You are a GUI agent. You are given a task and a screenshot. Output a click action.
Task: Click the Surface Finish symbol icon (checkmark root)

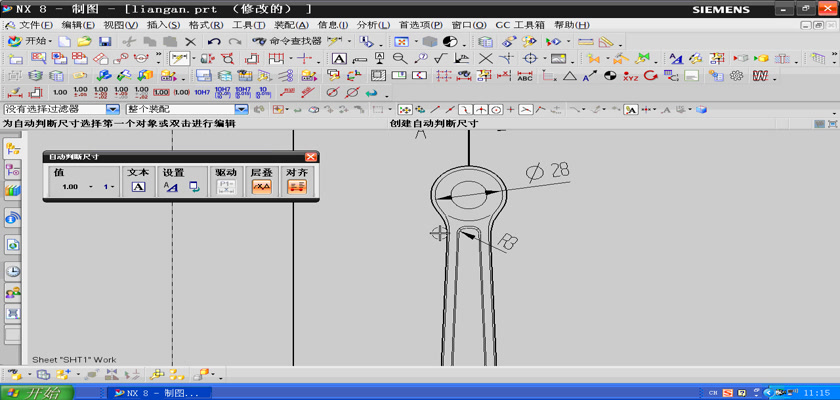(x=440, y=58)
